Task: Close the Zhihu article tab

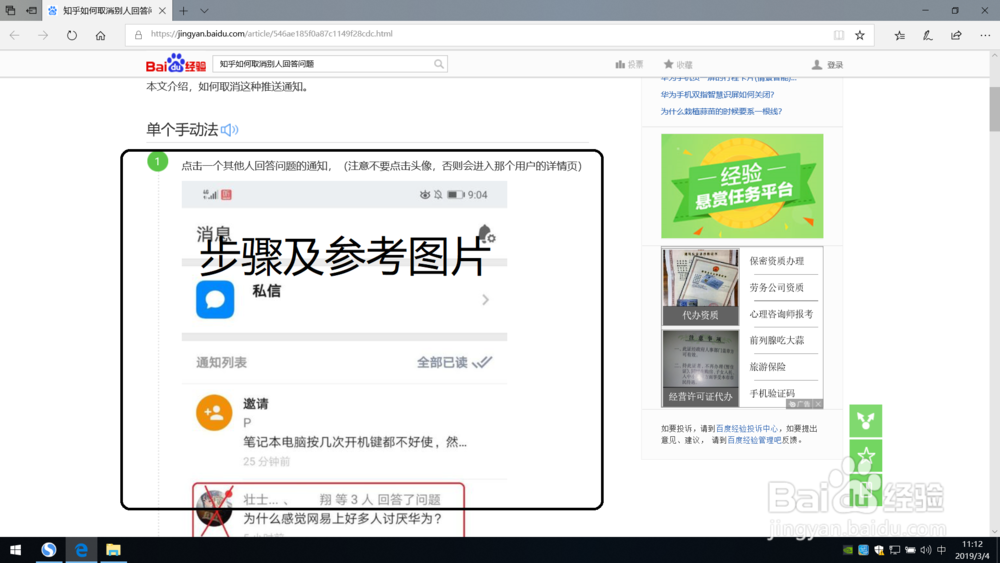Action: point(162,10)
